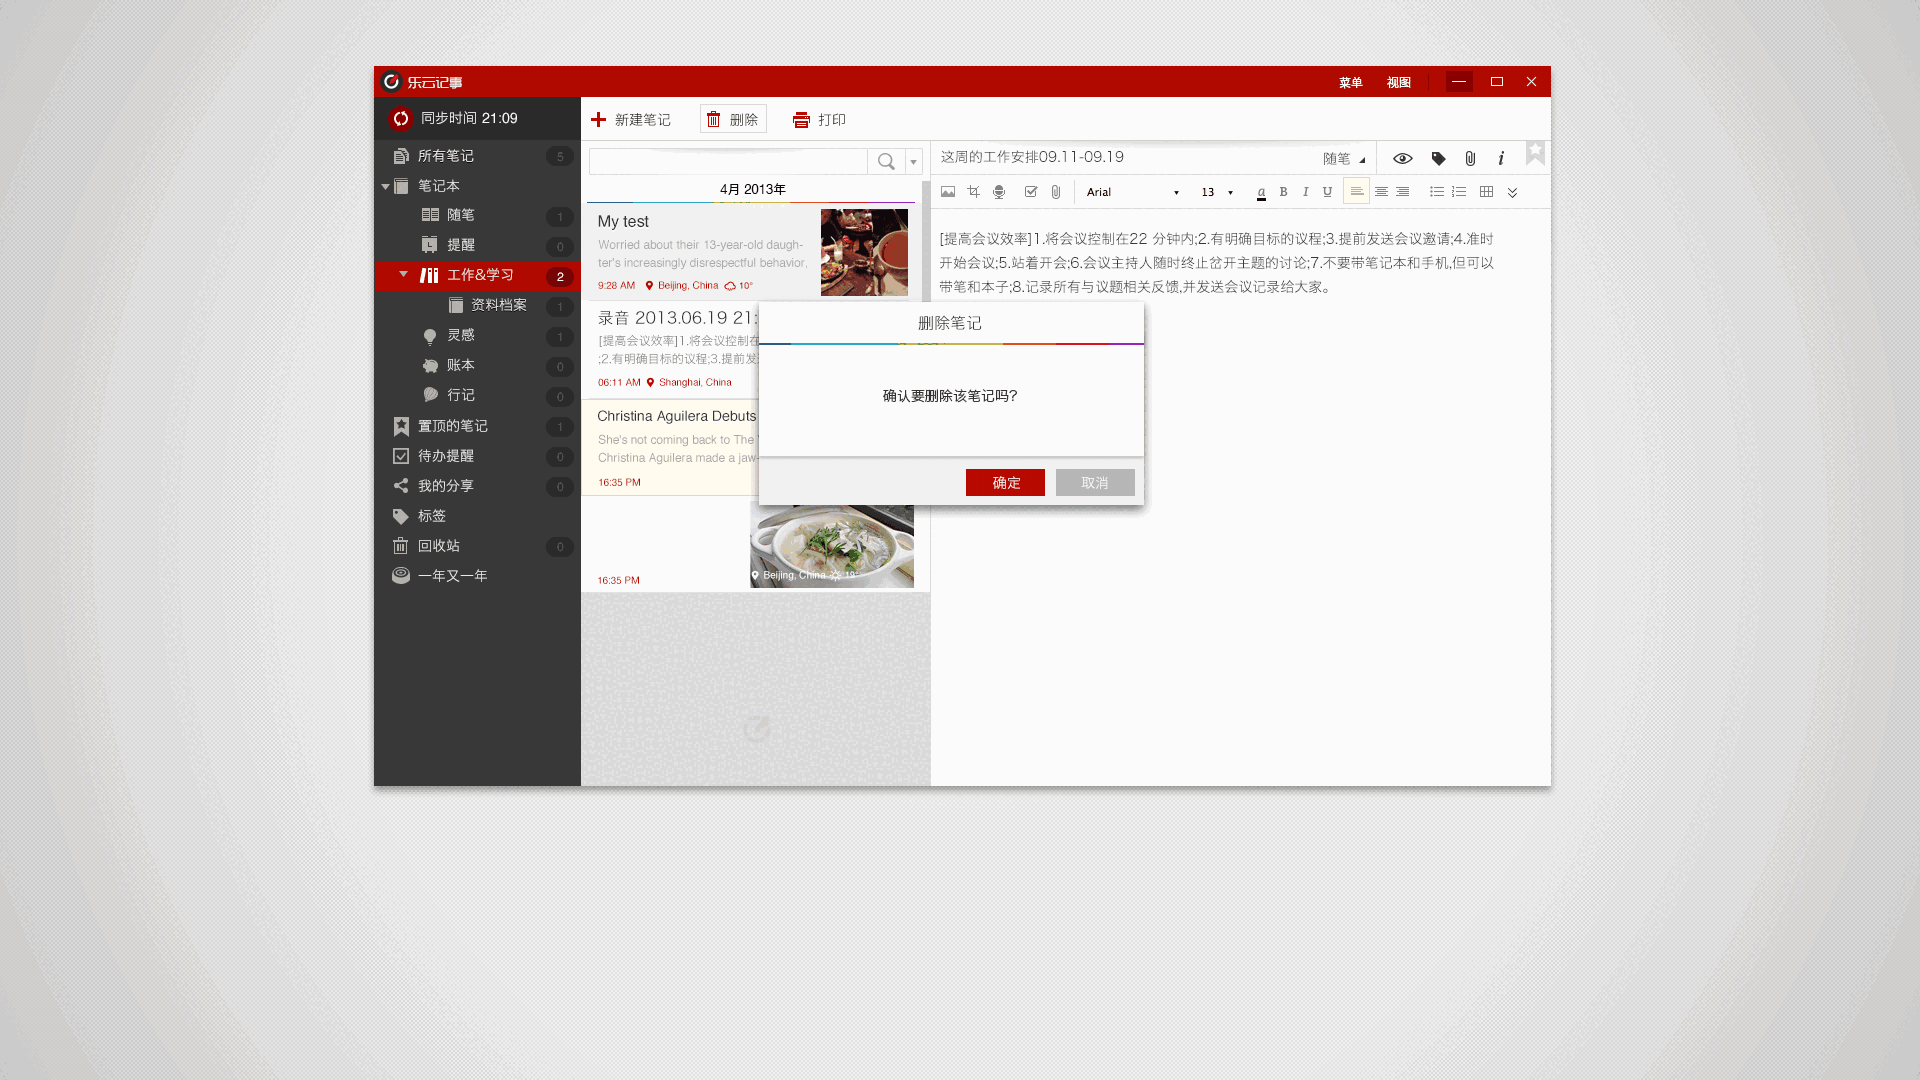Click the crop screenshot icon

[x=973, y=192]
